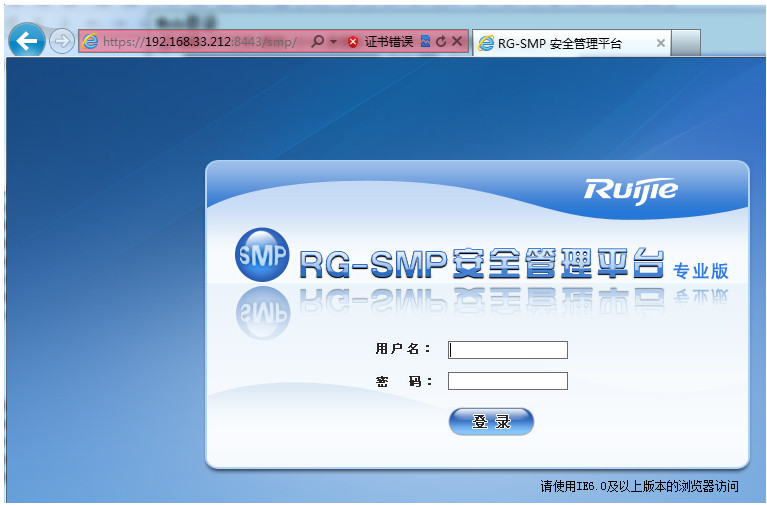Click the blue SMP sphere logo
The image size is (767, 505).
(x=263, y=254)
